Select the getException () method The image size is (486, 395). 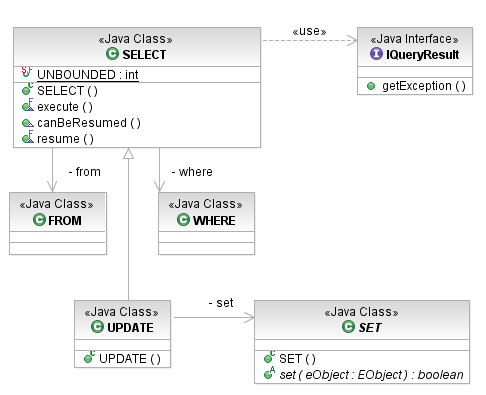tap(424, 86)
